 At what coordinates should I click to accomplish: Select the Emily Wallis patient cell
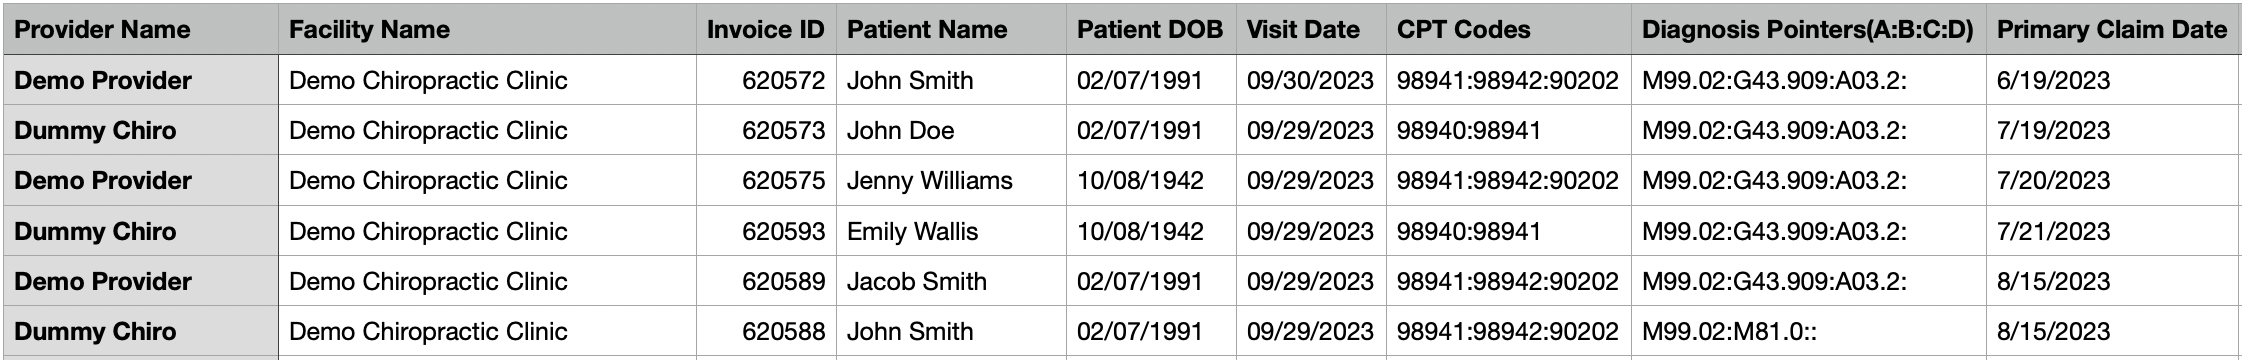click(x=951, y=231)
